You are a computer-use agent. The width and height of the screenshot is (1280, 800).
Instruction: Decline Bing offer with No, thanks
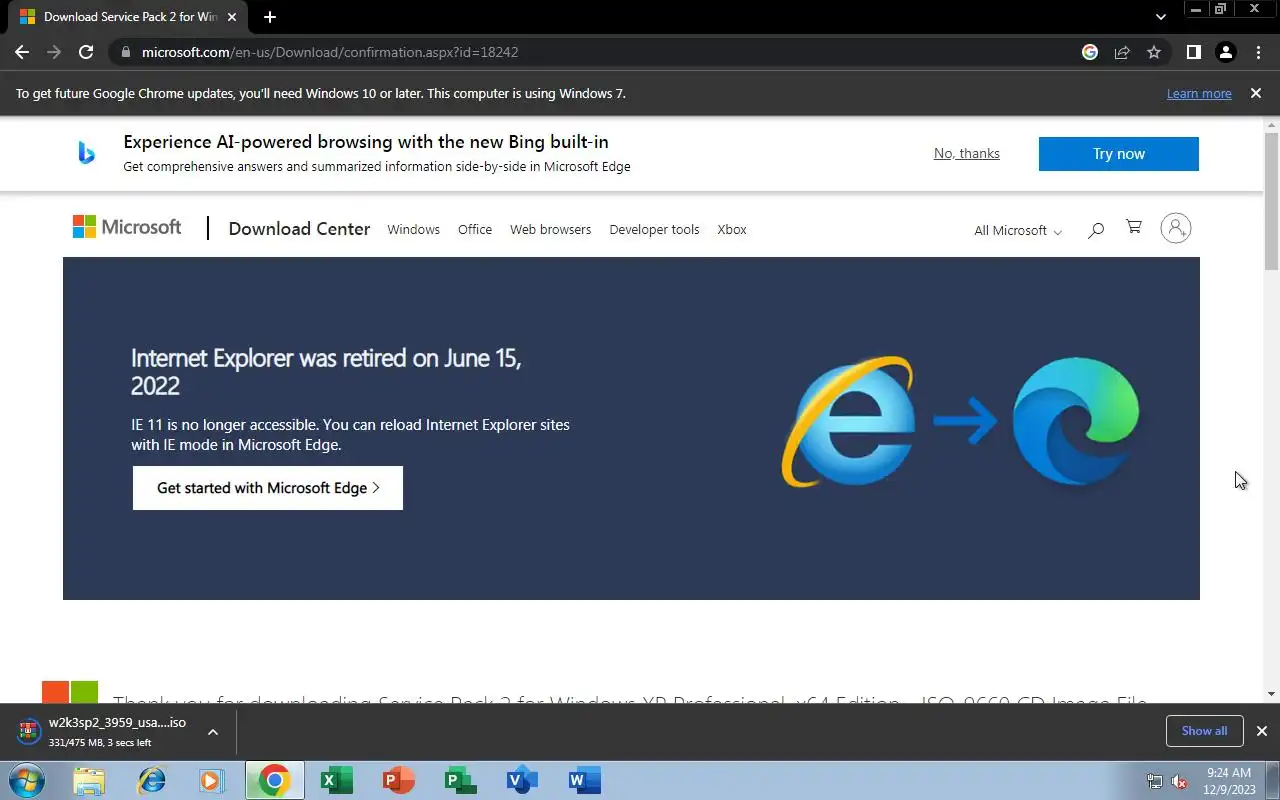966,153
